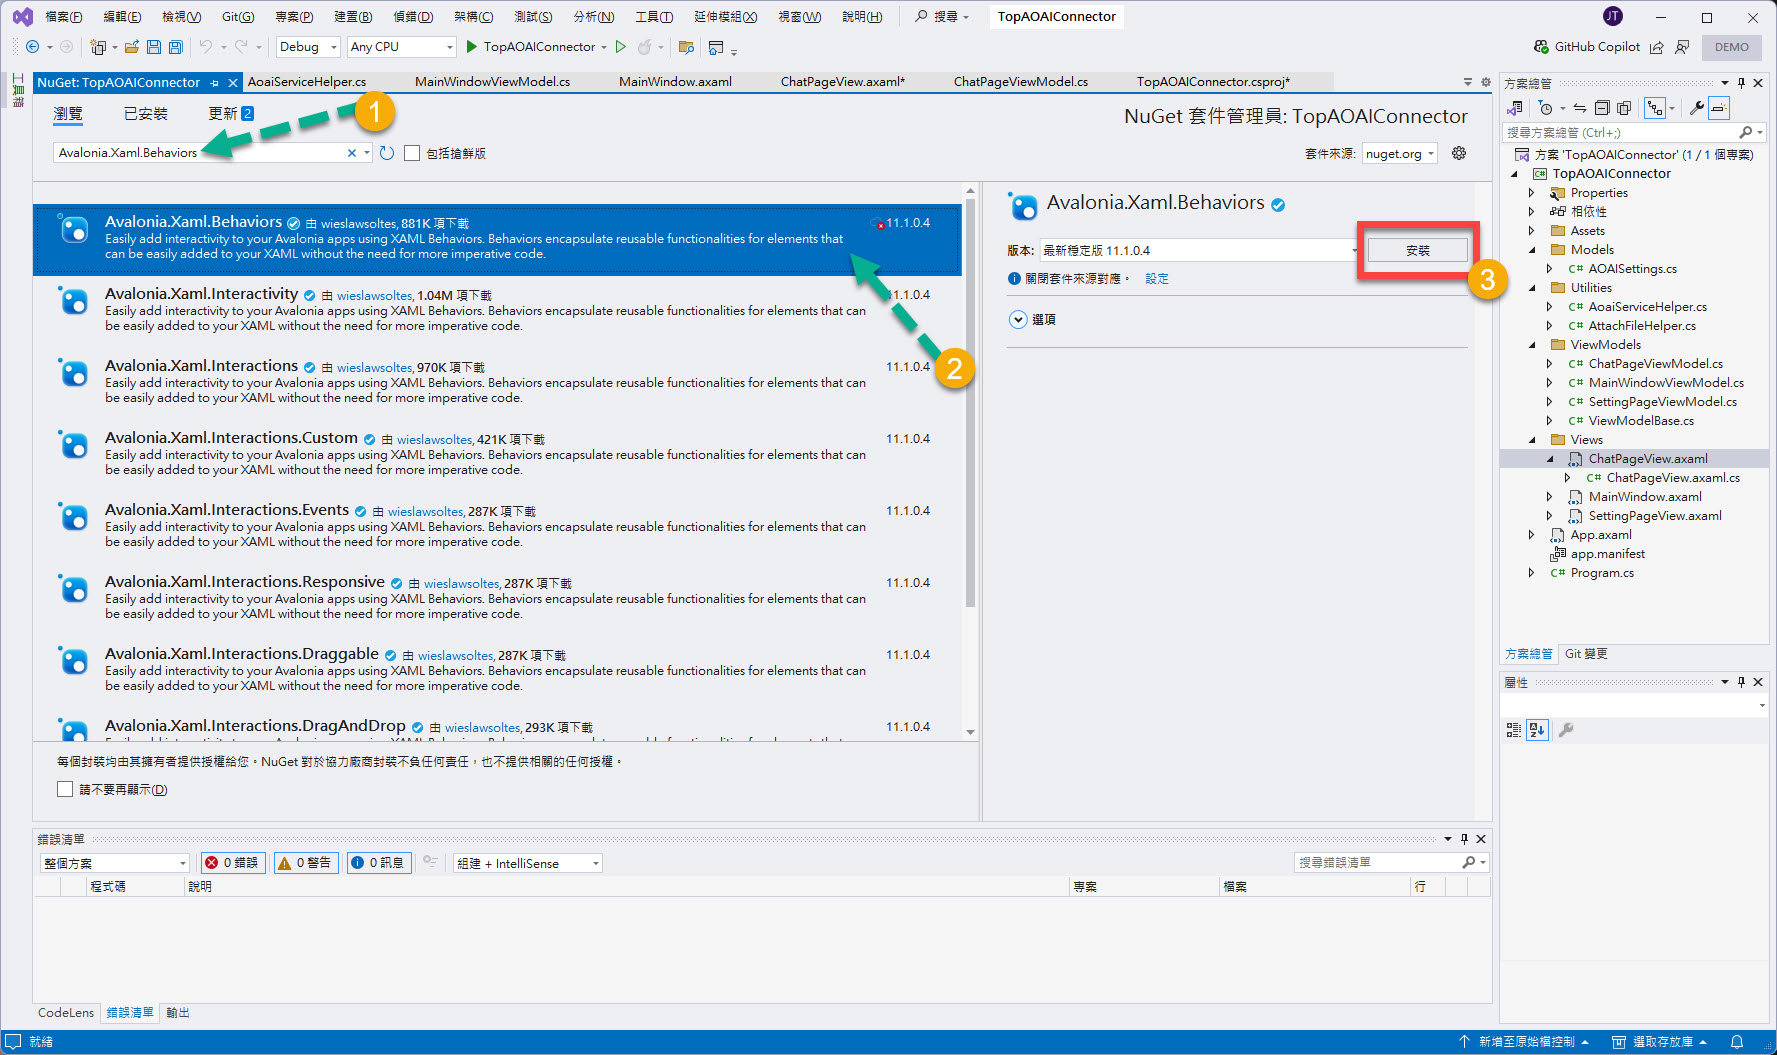
Task: Click the DEMO button in title bar
Action: [x=1732, y=47]
